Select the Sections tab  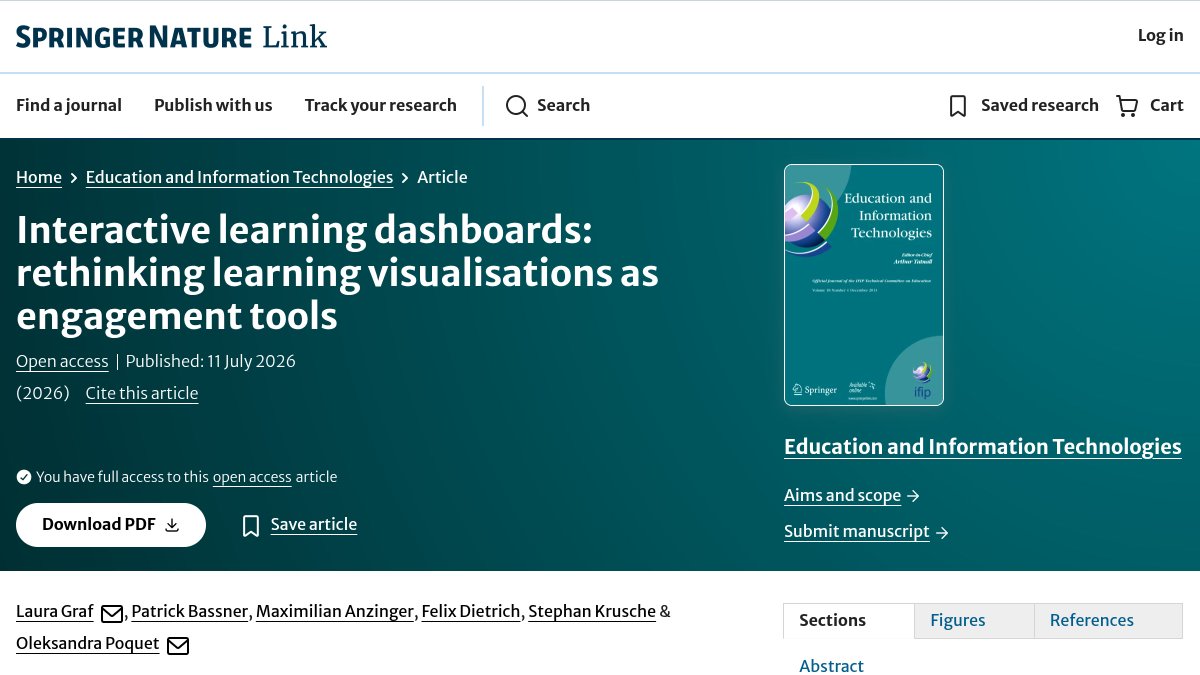(849, 621)
